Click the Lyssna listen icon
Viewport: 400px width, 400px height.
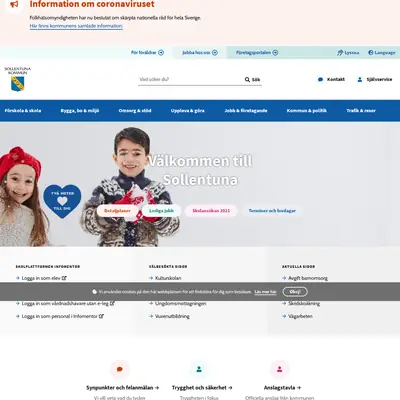(x=340, y=52)
